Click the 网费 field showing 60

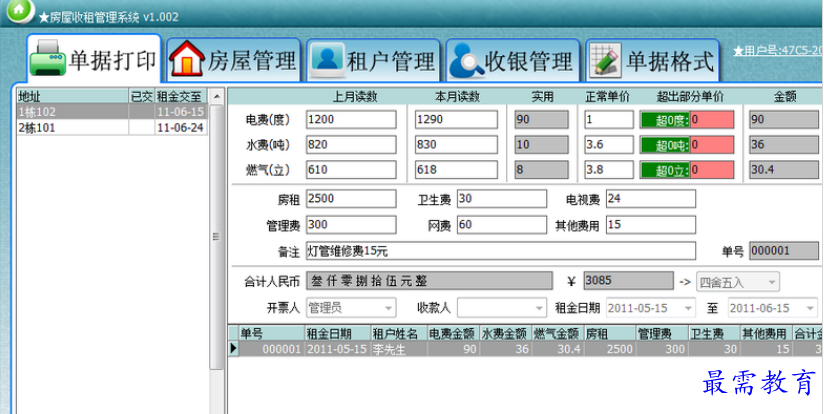pyautogui.click(x=502, y=225)
